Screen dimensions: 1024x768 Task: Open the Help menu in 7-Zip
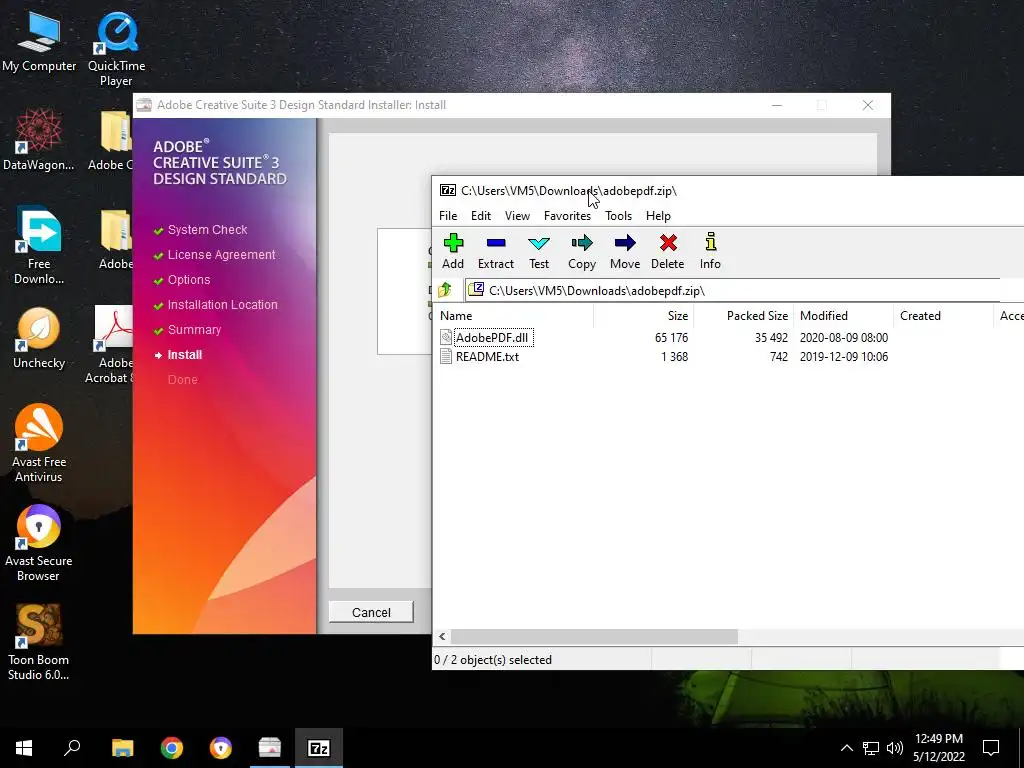658,216
